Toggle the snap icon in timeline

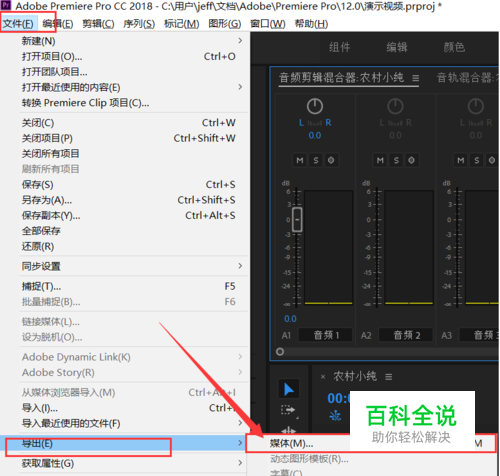pos(335,416)
